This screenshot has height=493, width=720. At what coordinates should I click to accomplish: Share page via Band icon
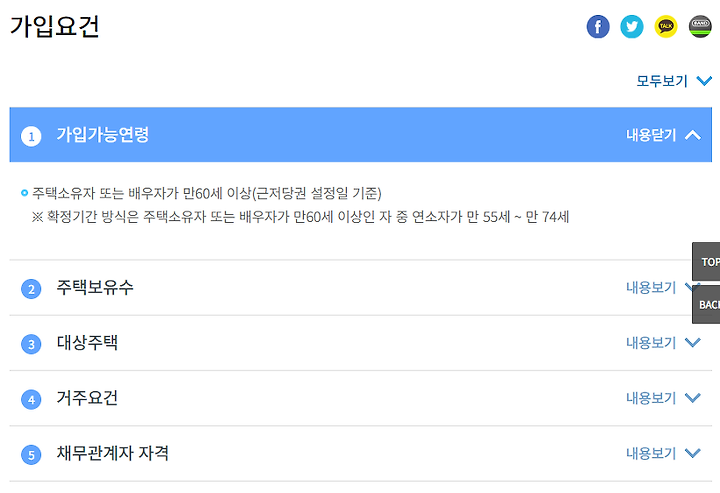pyautogui.click(x=700, y=27)
